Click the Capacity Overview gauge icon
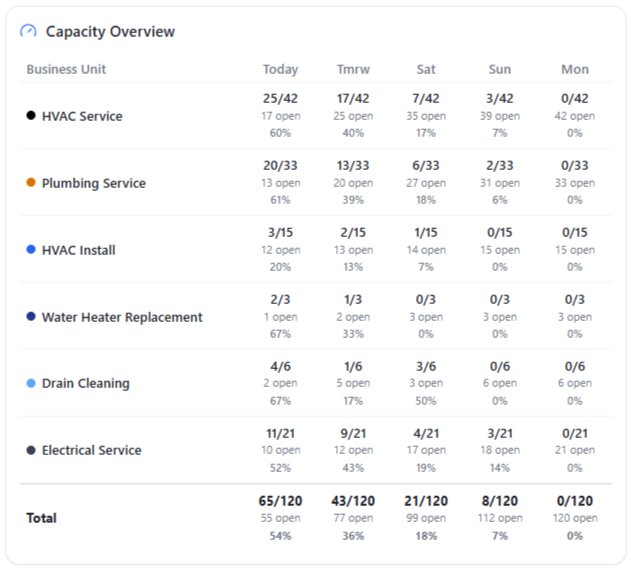631x569 pixels. coord(28,31)
